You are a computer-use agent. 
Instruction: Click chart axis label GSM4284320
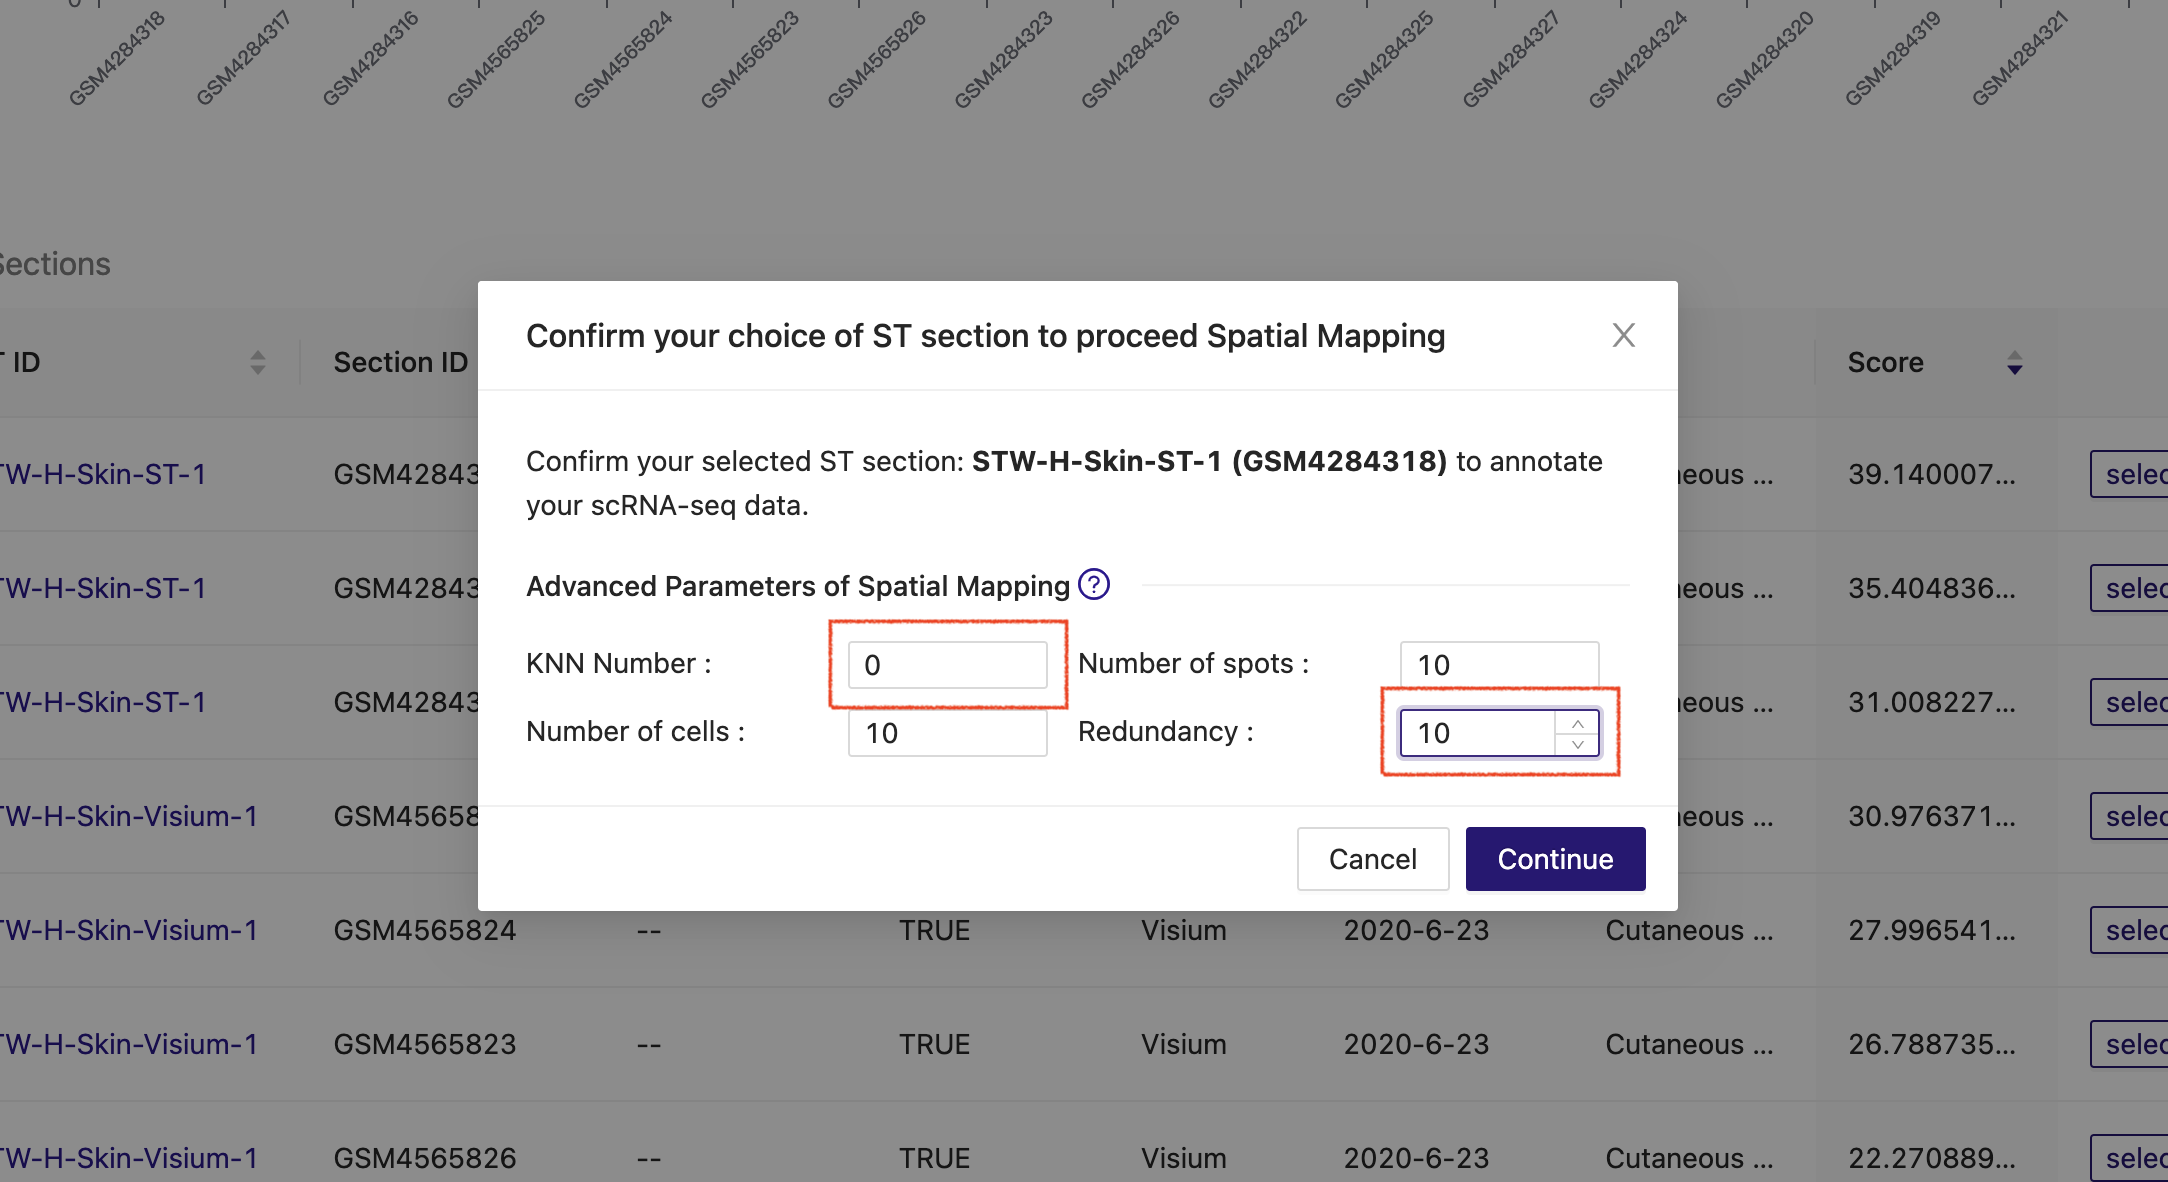[1766, 58]
